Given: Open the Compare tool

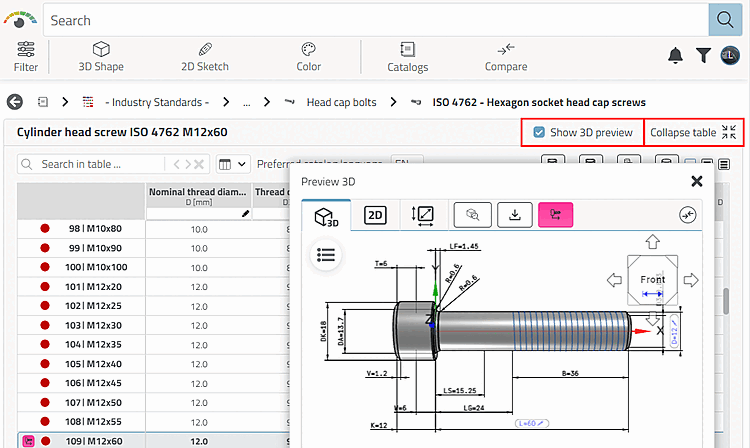Looking at the screenshot, I should coord(506,57).
